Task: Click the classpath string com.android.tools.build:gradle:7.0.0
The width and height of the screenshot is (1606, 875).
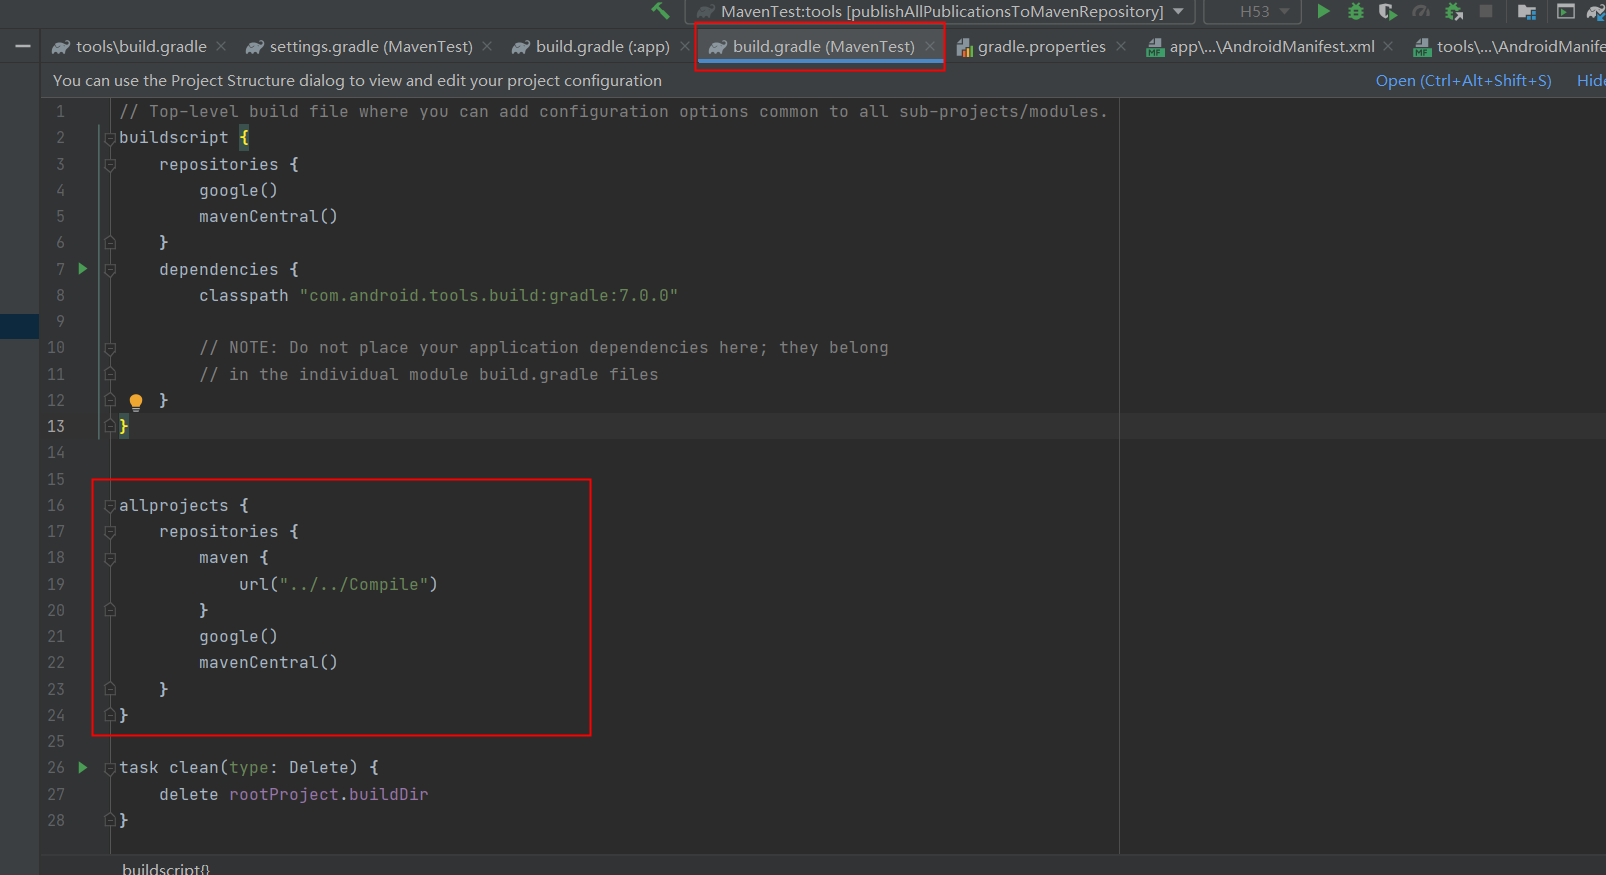Action: (489, 295)
